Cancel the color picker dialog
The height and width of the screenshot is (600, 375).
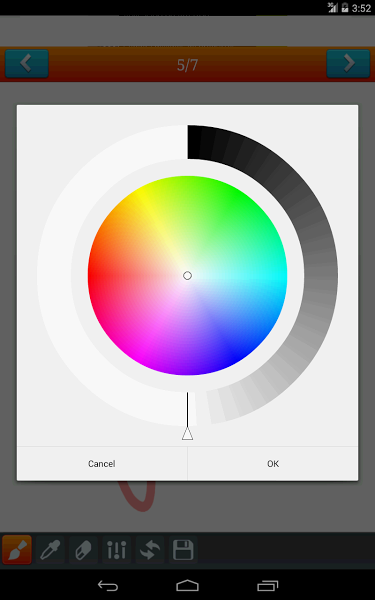[x=102, y=463]
